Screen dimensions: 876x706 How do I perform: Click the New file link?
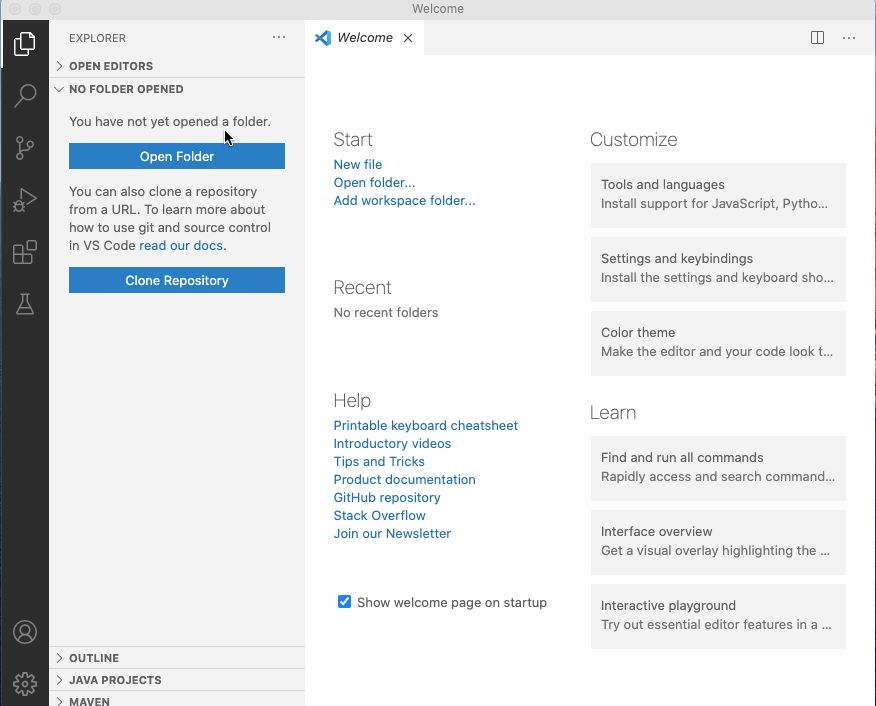(358, 164)
